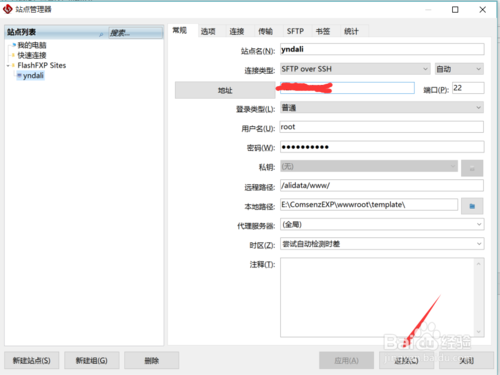The width and height of the screenshot is (500, 375).
Task: Click the address input field
Action: (347, 88)
